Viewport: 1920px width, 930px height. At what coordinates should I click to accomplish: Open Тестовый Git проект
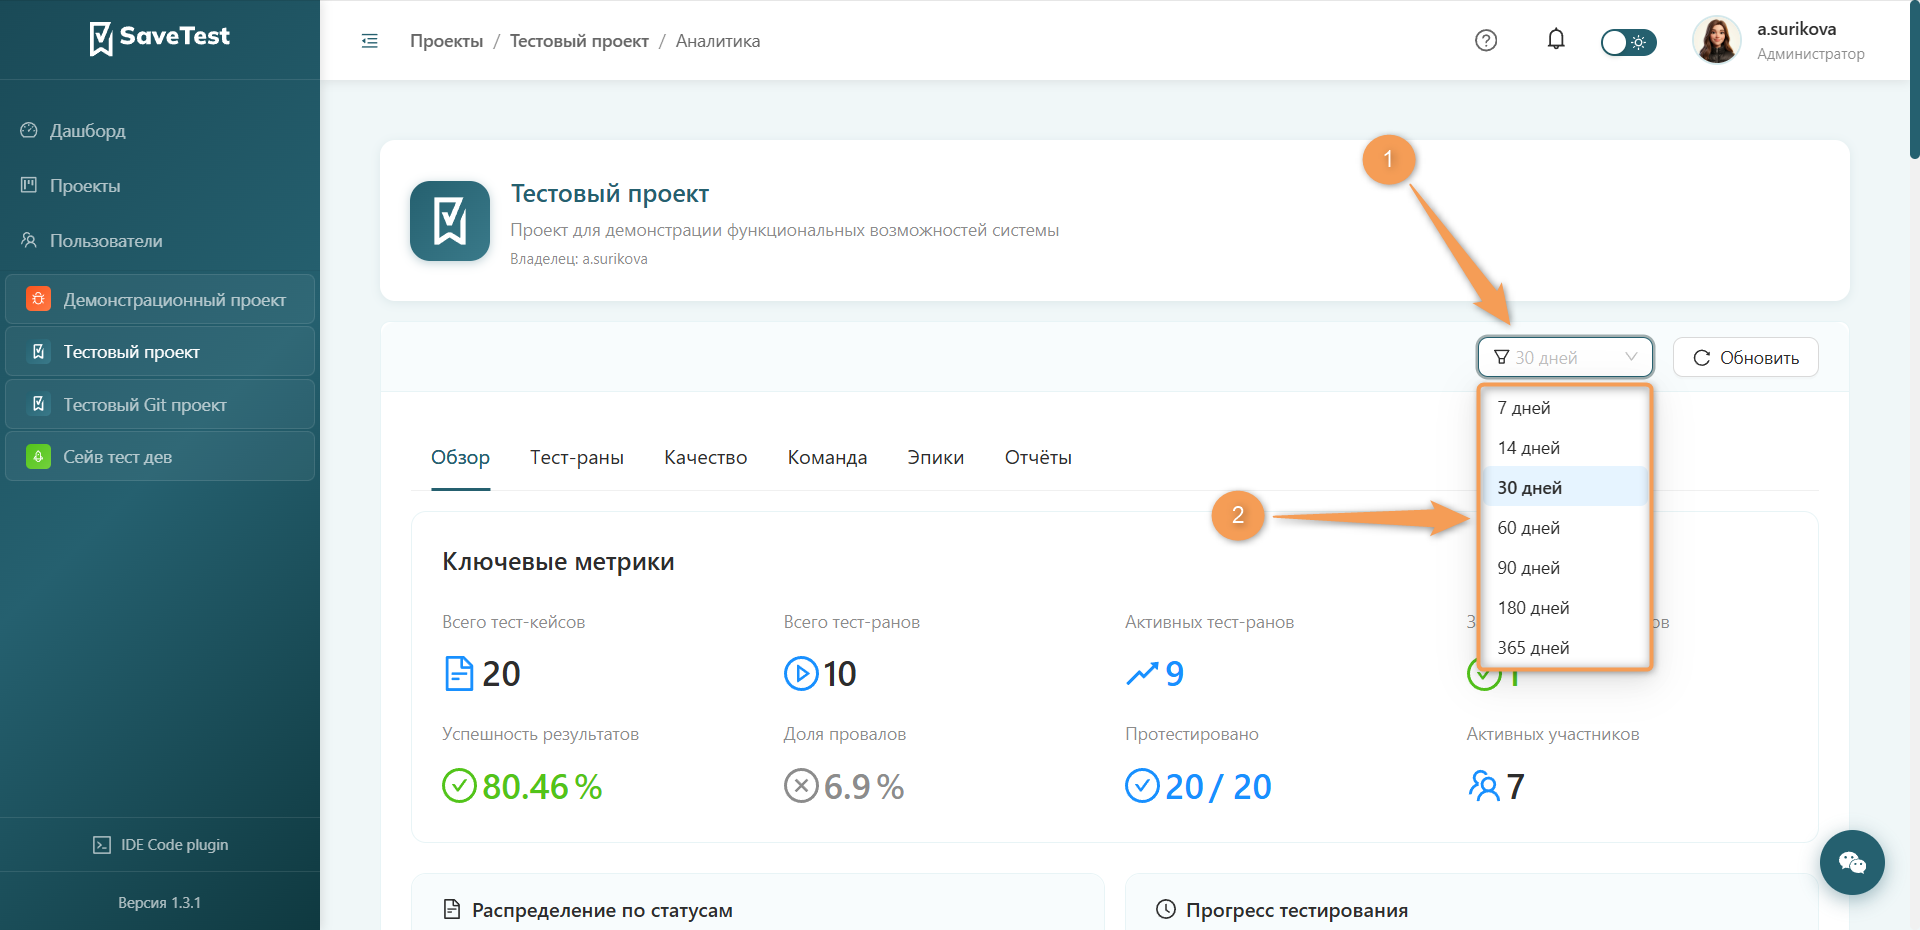click(x=160, y=405)
